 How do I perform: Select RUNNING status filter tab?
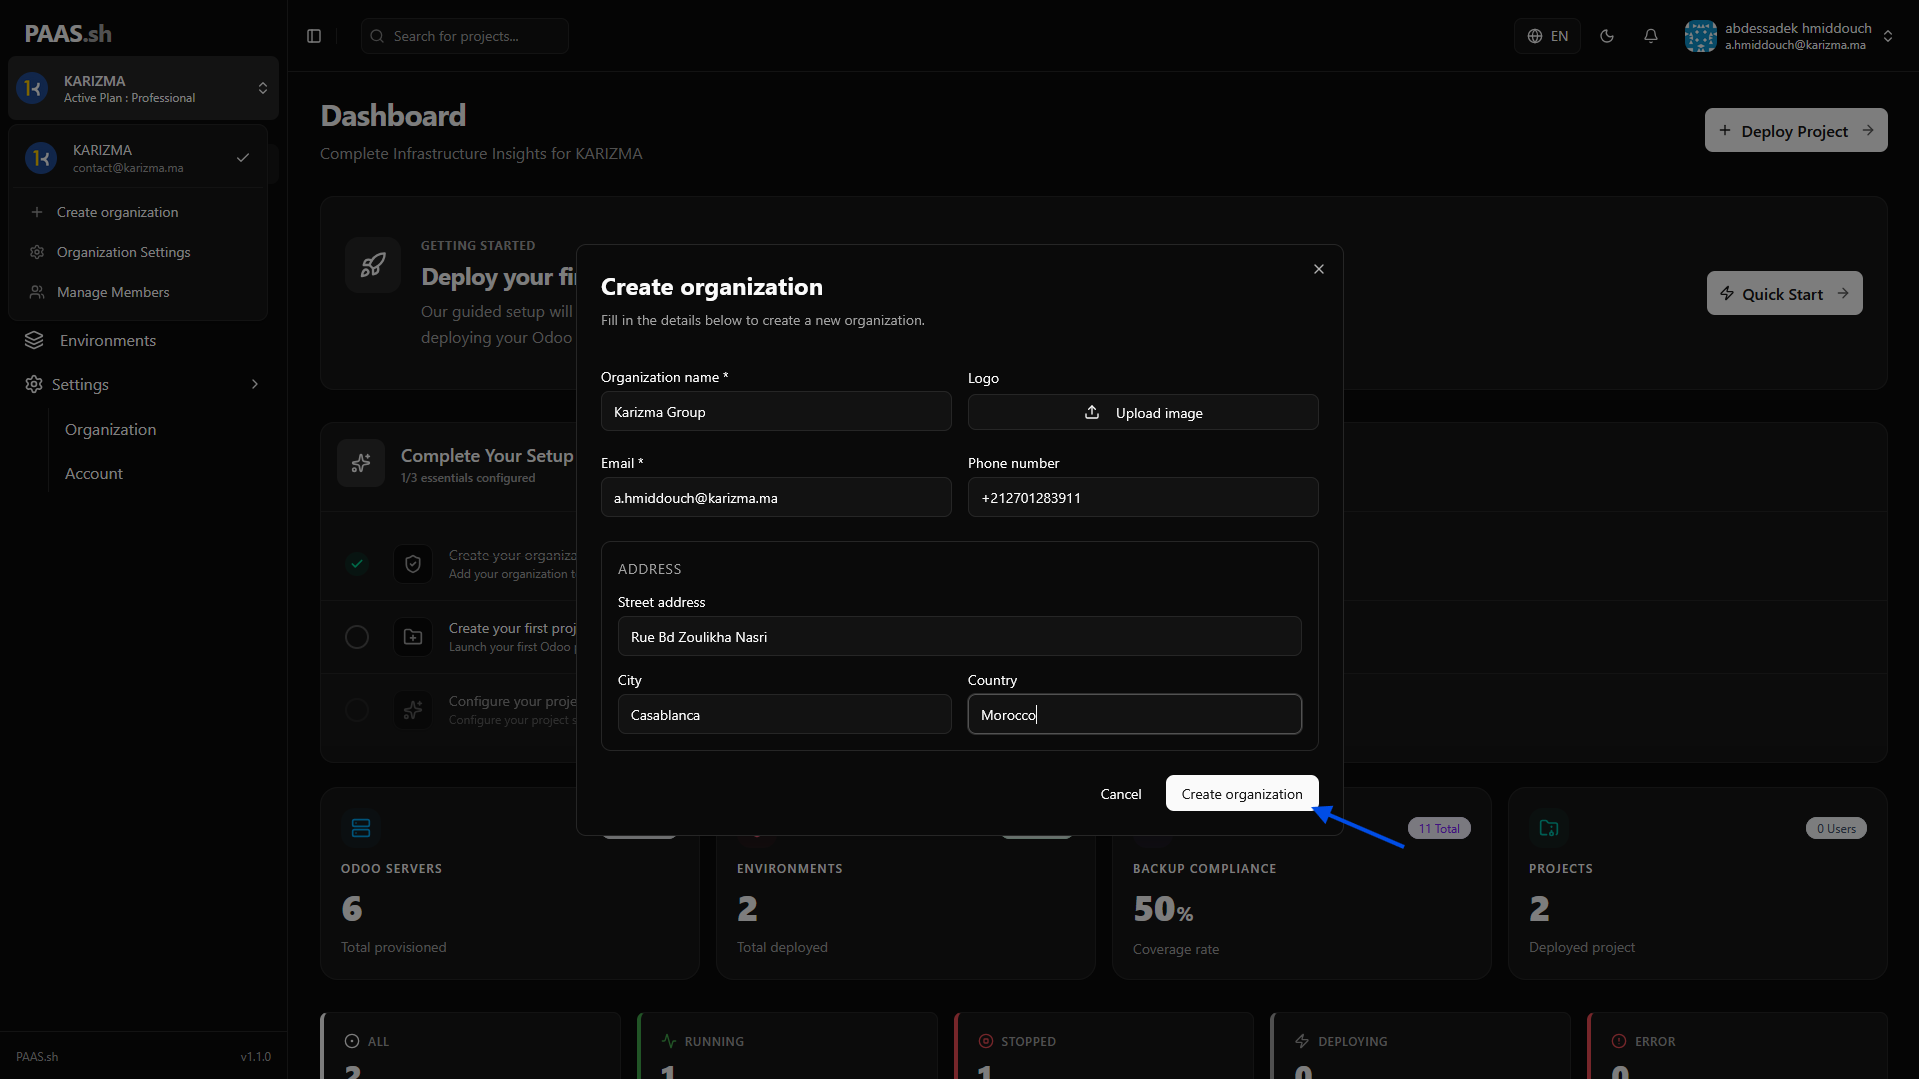[788, 1045]
